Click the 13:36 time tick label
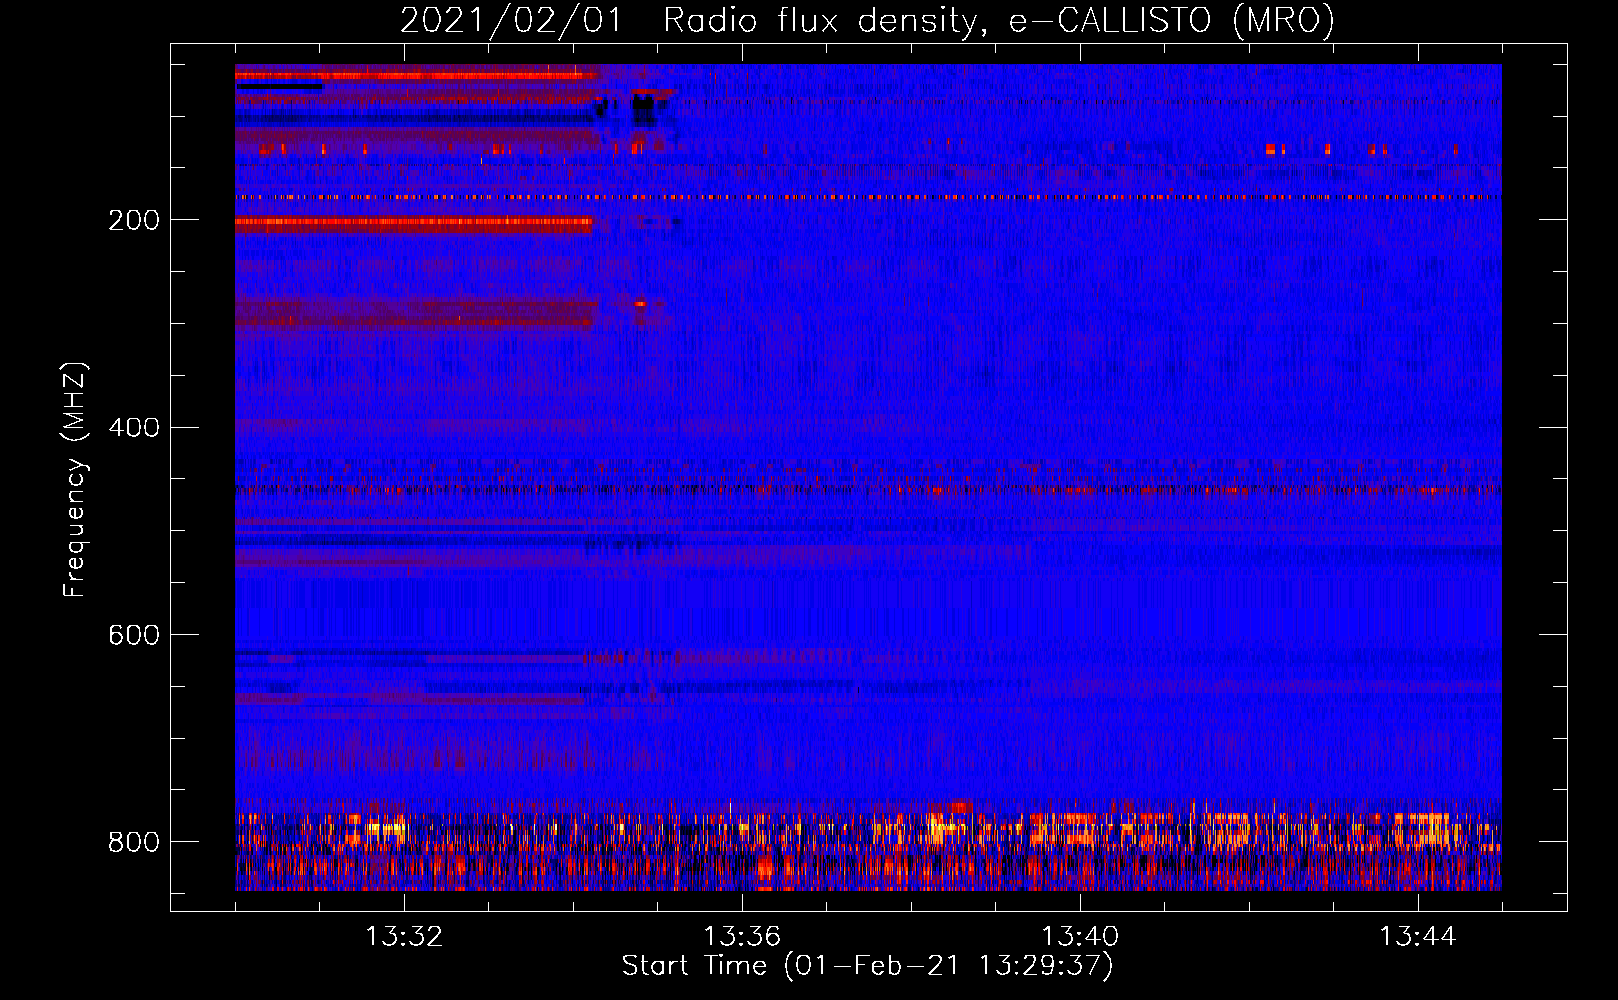The height and width of the screenshot is (1000, 1618). pos(741,937)
